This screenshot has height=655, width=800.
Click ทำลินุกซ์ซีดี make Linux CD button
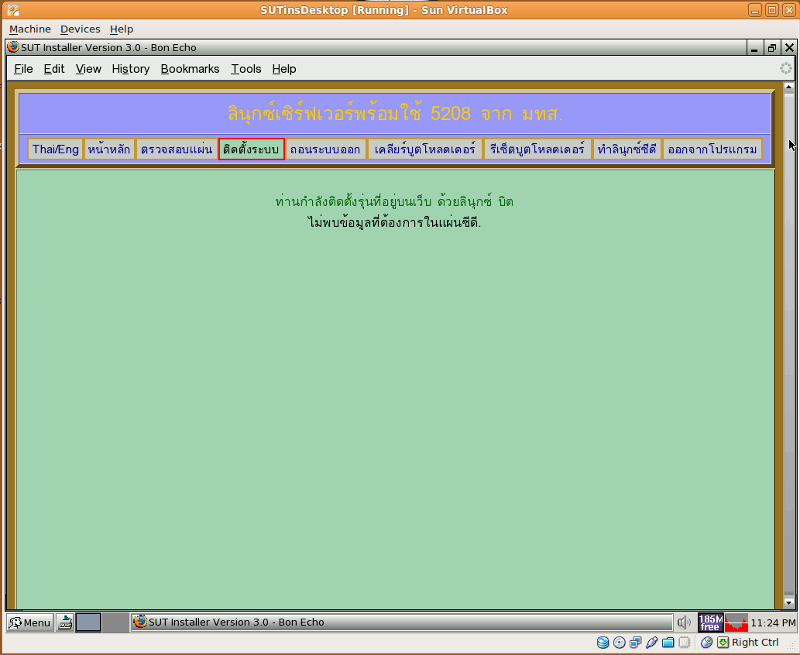click(x=627, y=149)
